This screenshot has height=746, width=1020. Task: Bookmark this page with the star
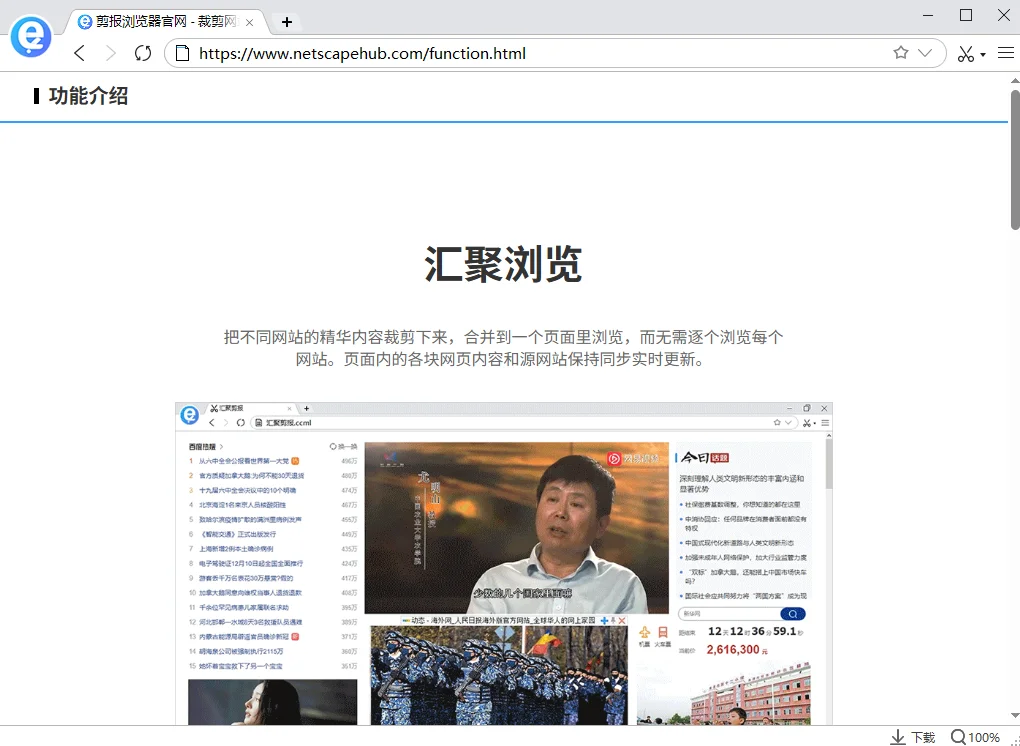(900, 53)
